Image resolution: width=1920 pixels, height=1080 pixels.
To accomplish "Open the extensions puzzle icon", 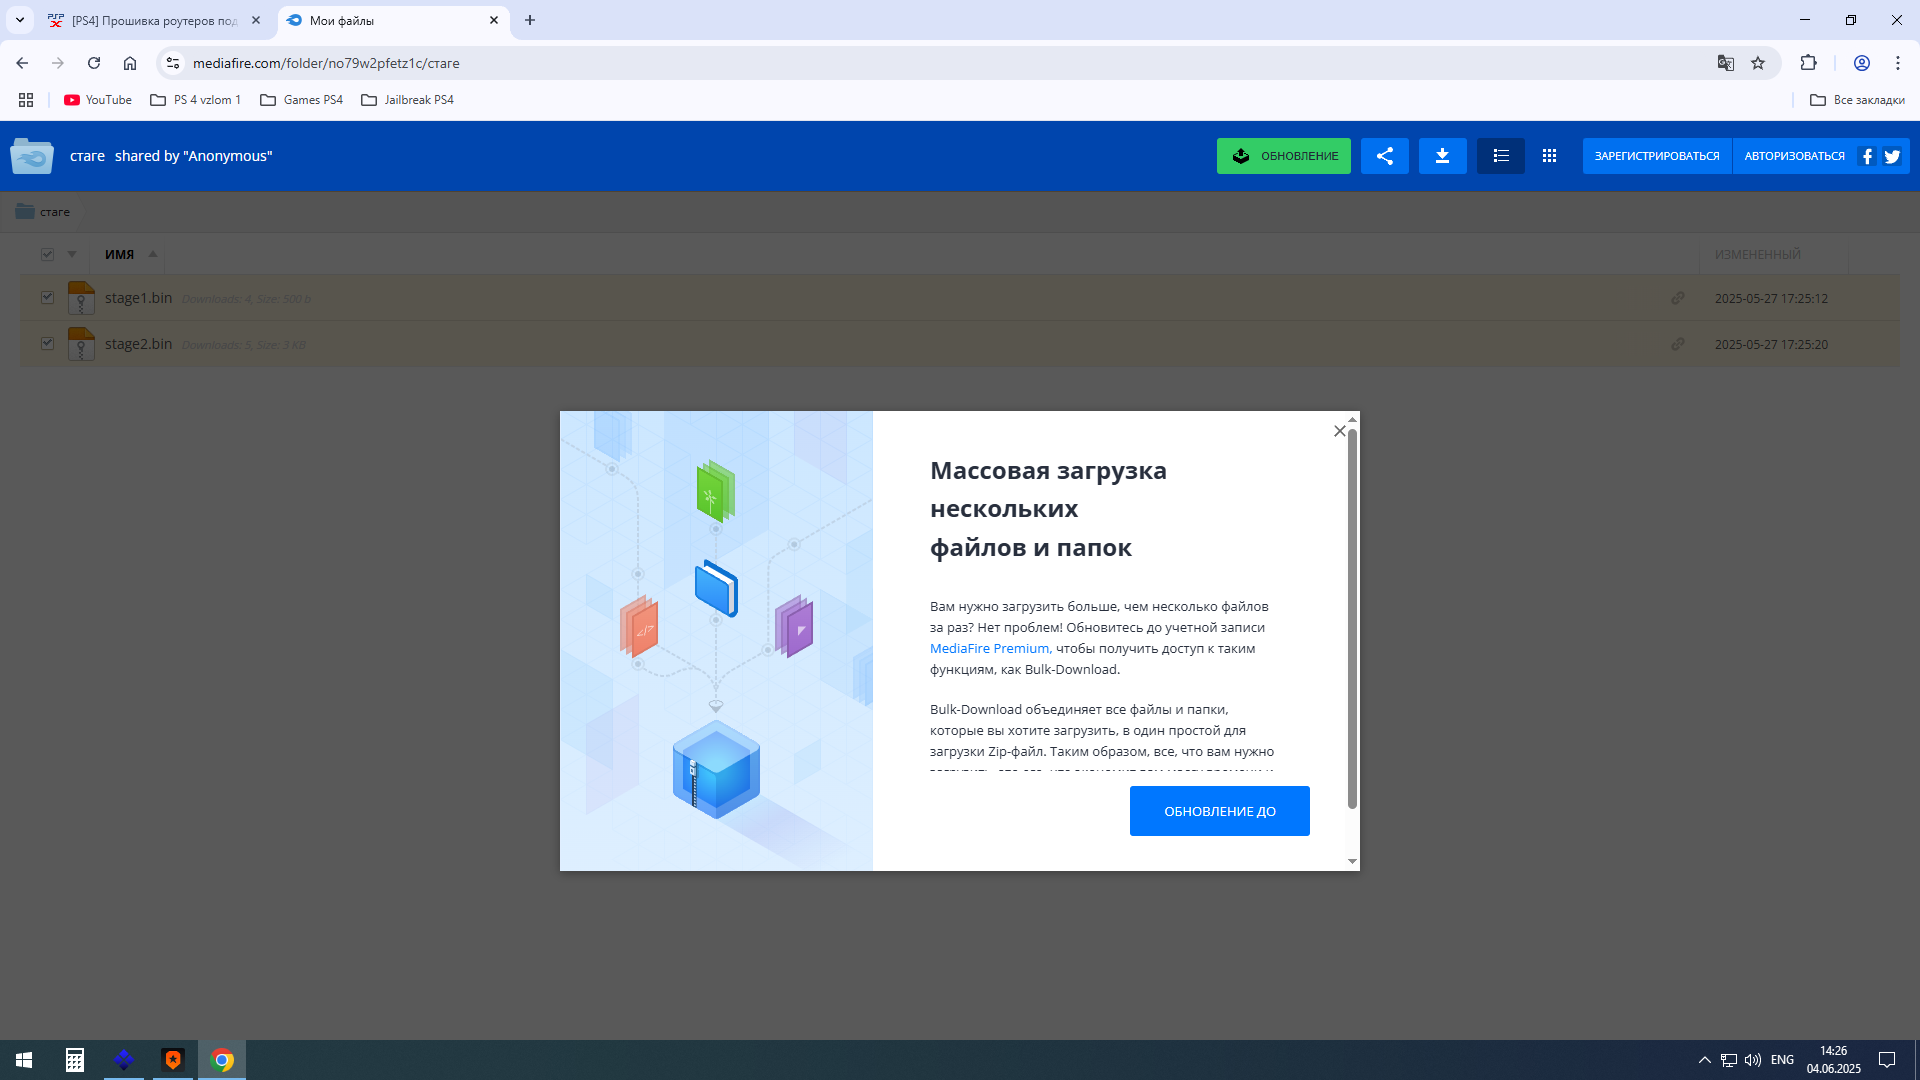I will point(1808,63).
